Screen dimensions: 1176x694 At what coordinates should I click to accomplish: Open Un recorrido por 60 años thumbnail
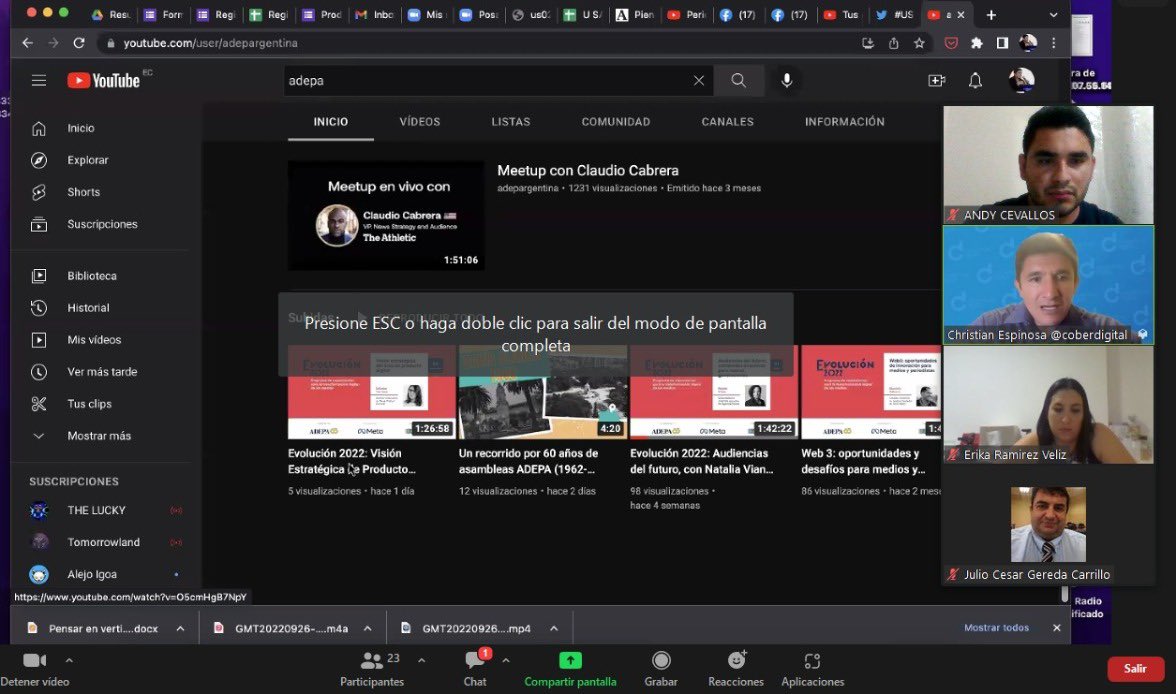(543, 392)
